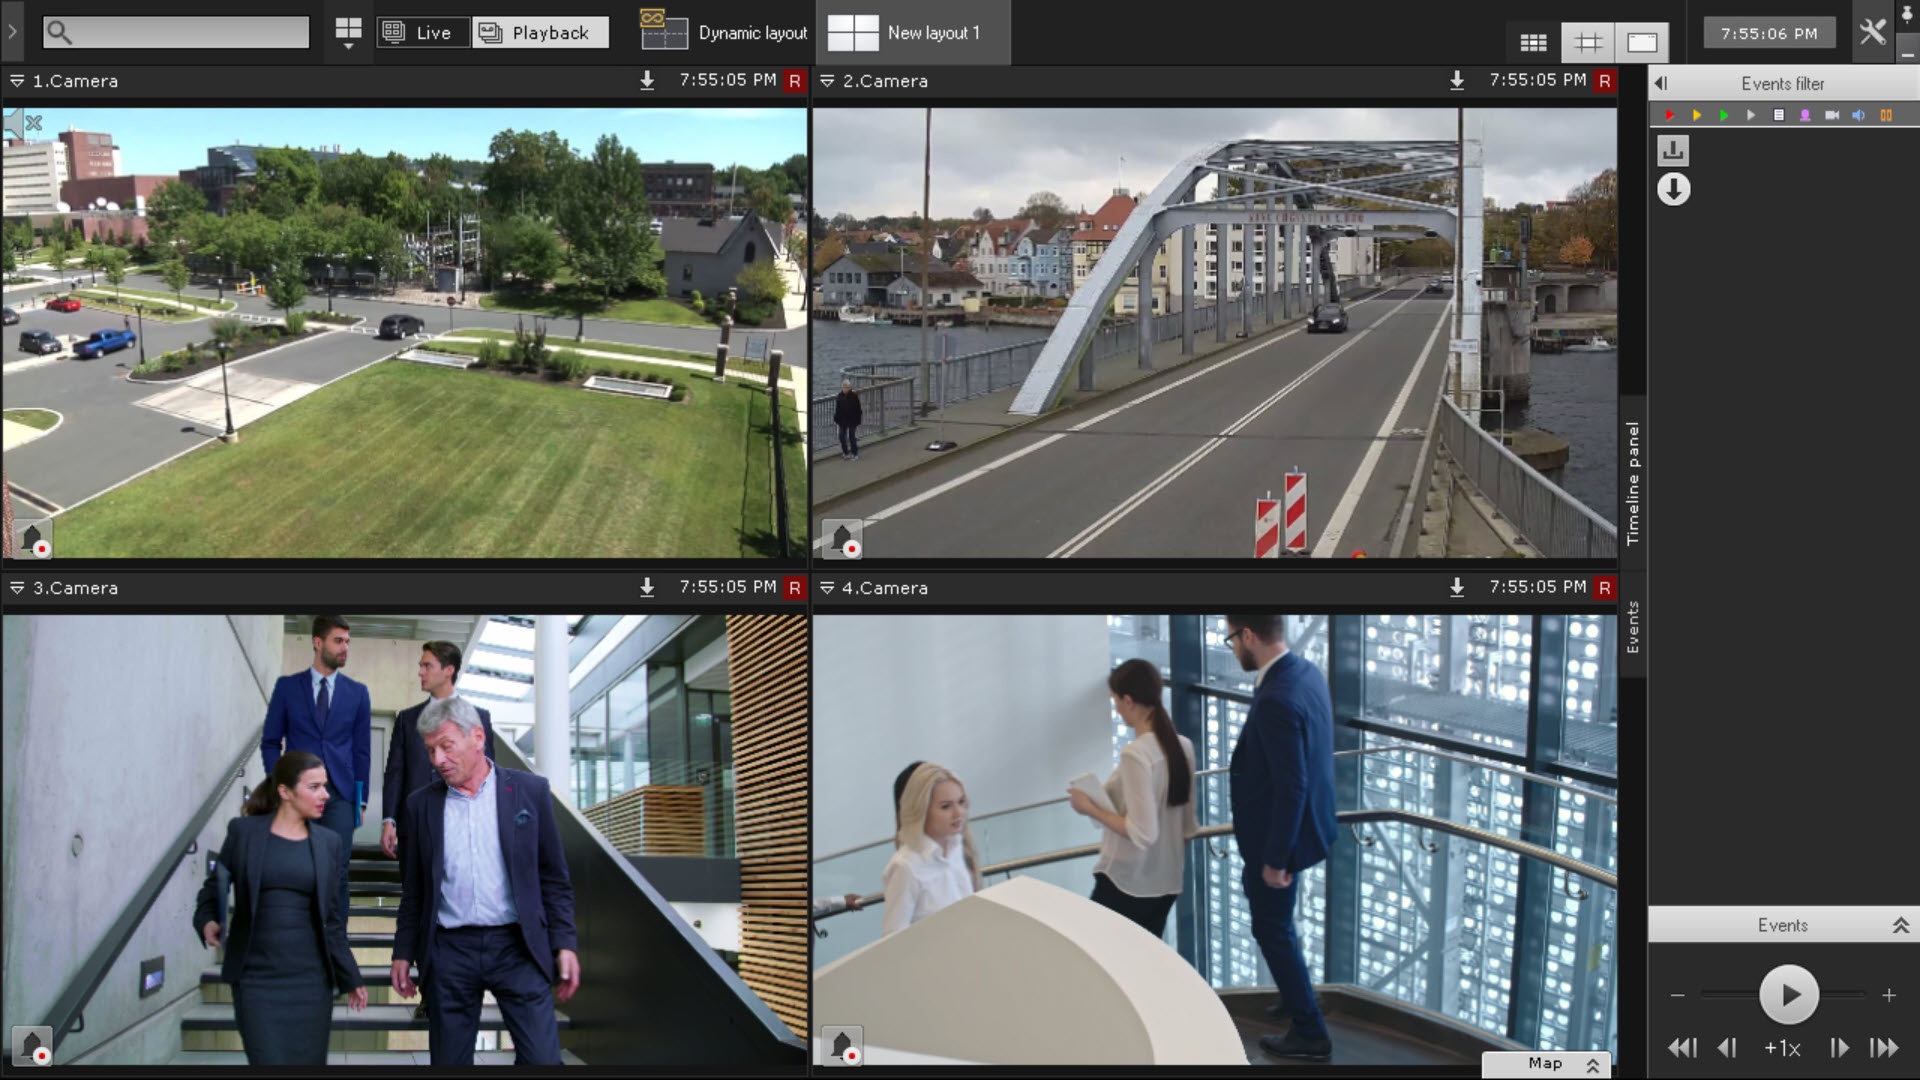Expand the Events section chevrons
The image size is (1920, 1080).
pyautogui.click(x=1900, y=925)
